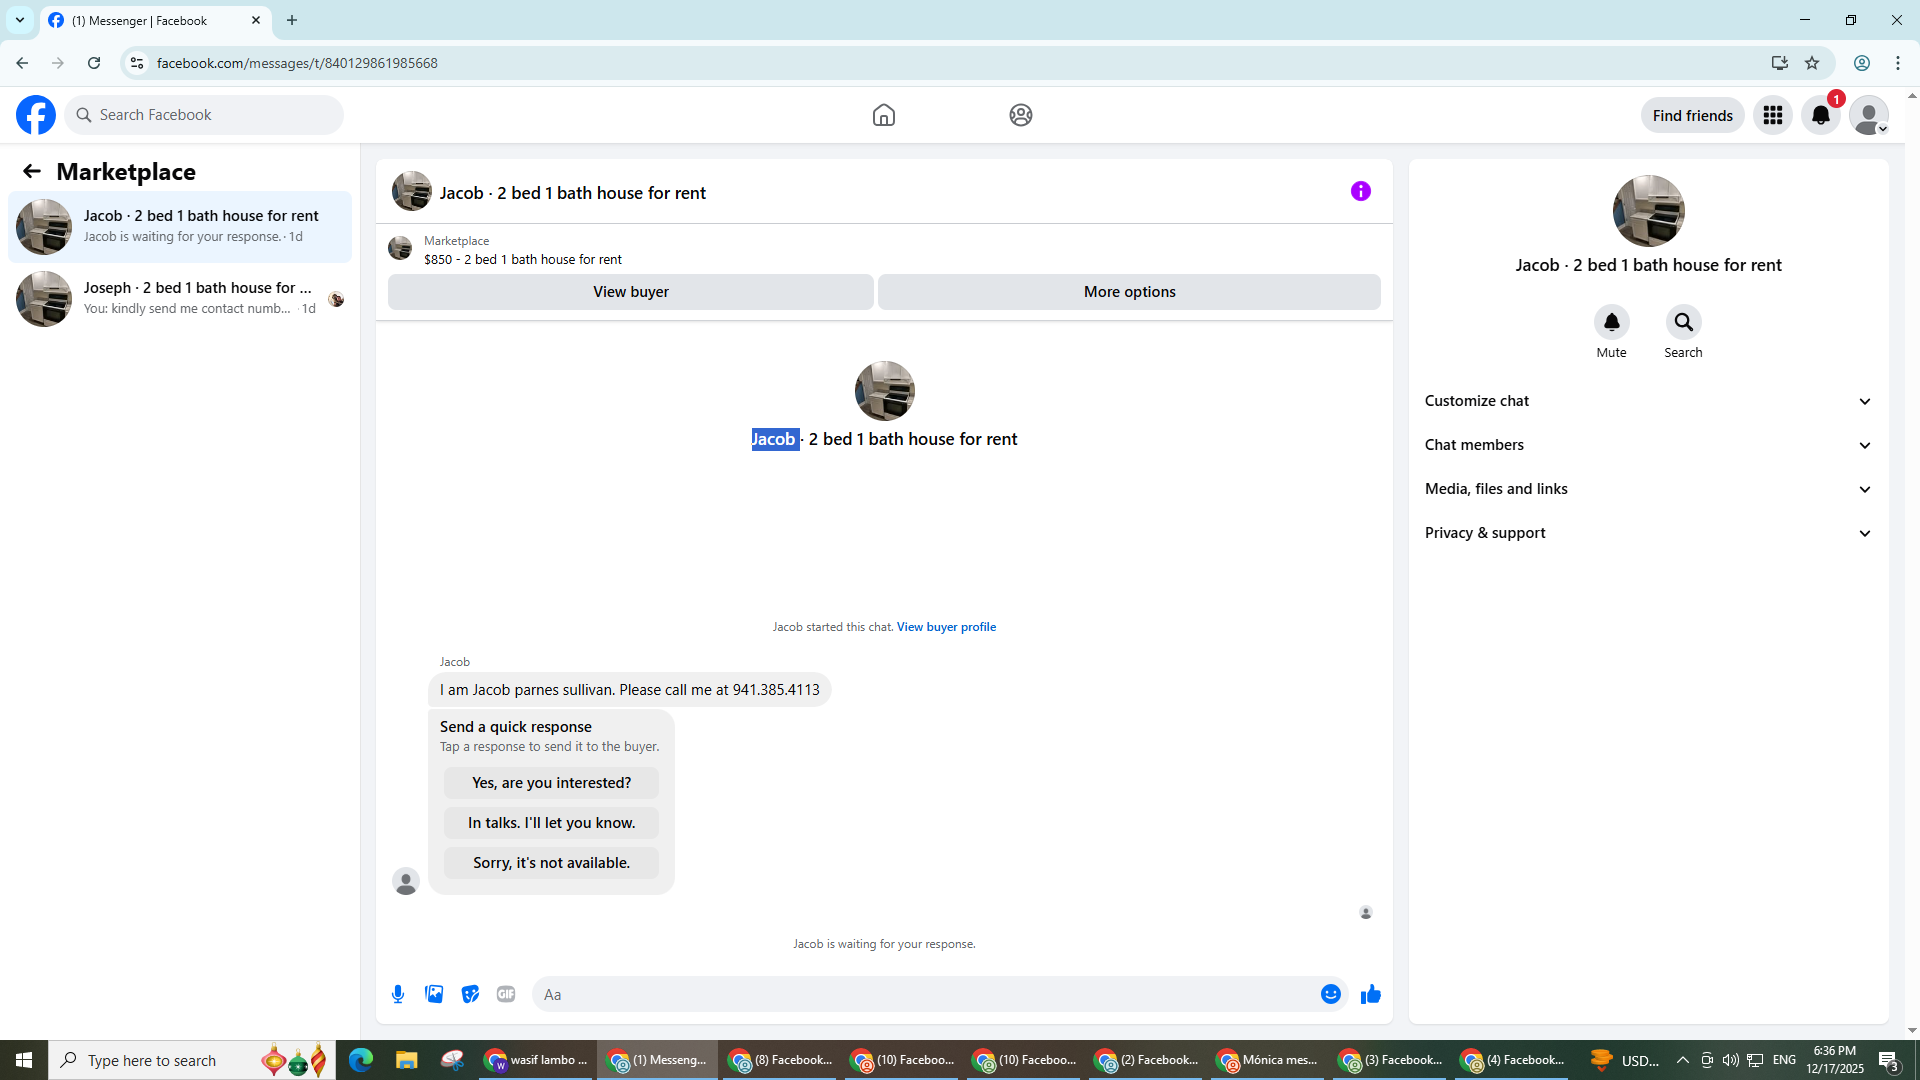Open Facebook notifications bell
The width and height of the screenshot is (1920, 1080).
click(x=1820, y=115)
